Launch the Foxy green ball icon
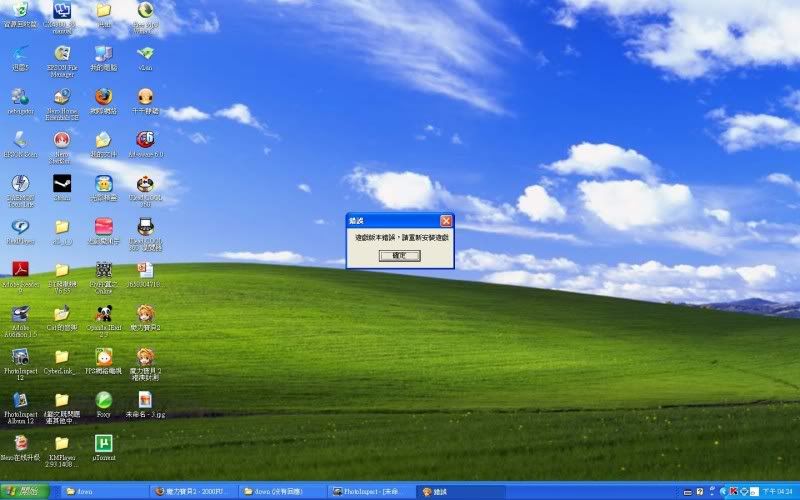800x500 pixels. click(x=104, y=405)
